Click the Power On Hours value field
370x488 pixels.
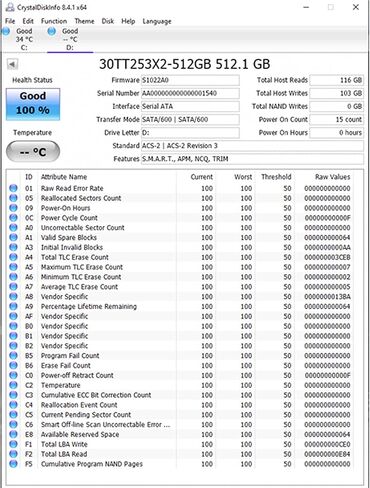(336, 132)
